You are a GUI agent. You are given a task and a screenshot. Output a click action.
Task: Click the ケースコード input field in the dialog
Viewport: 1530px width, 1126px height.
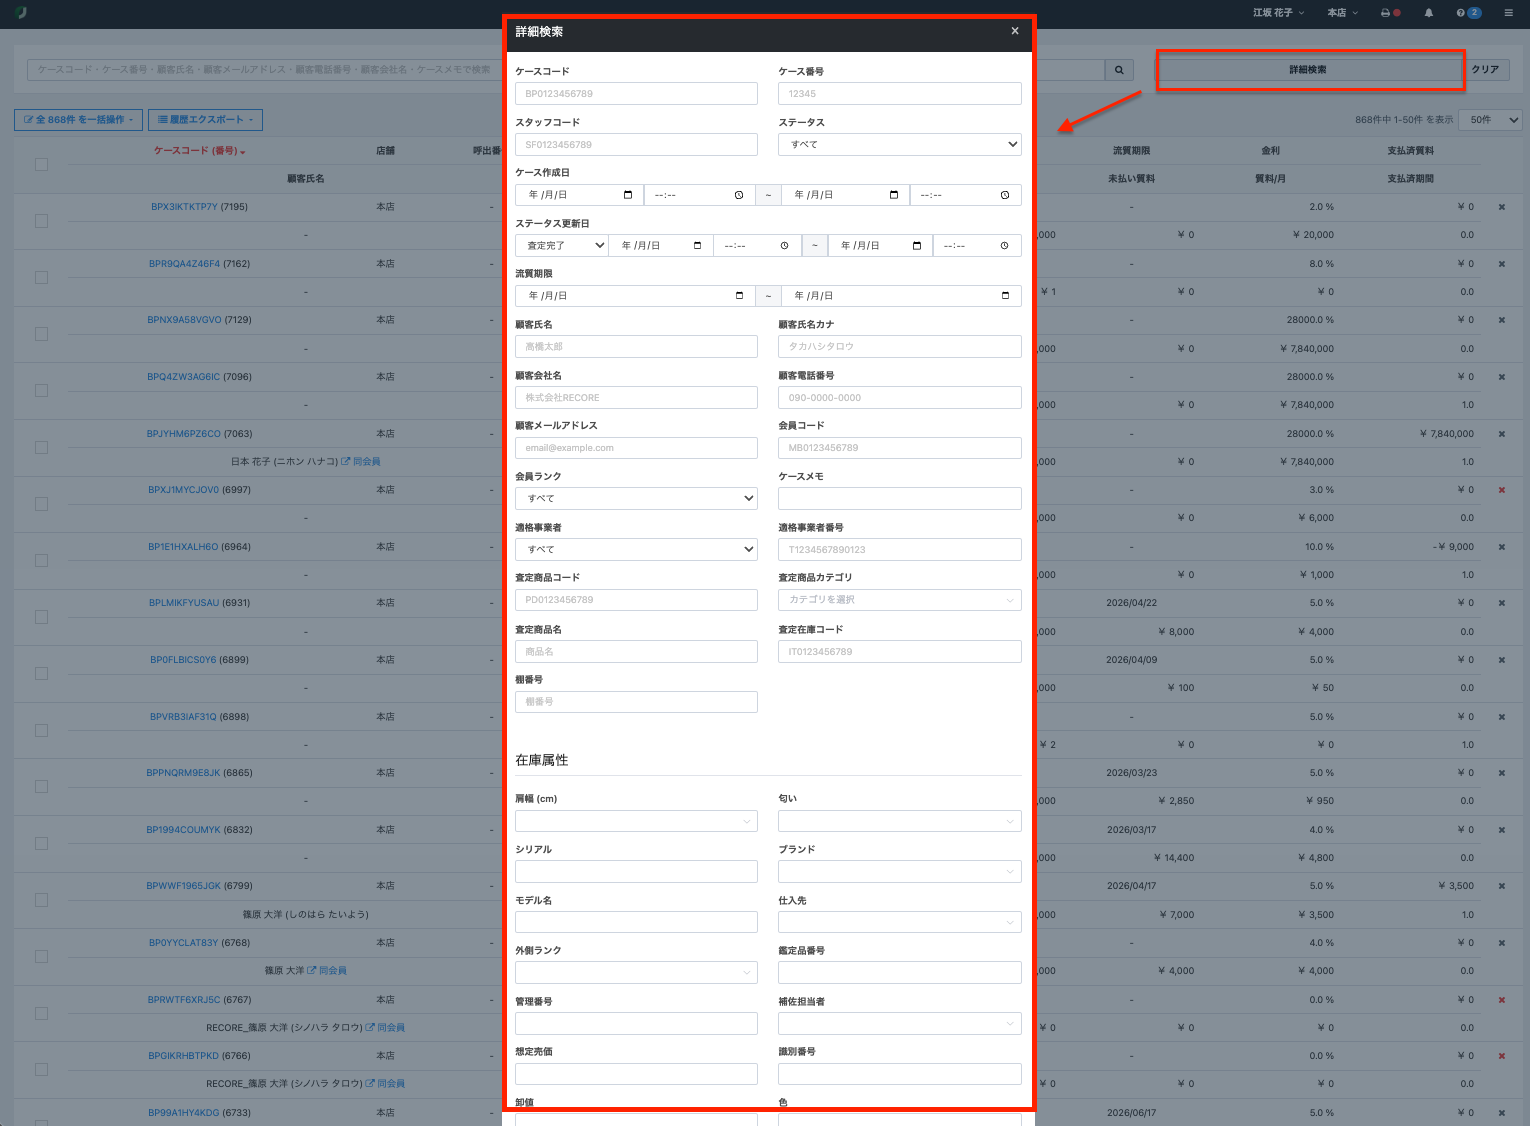(x=636, y=94)
